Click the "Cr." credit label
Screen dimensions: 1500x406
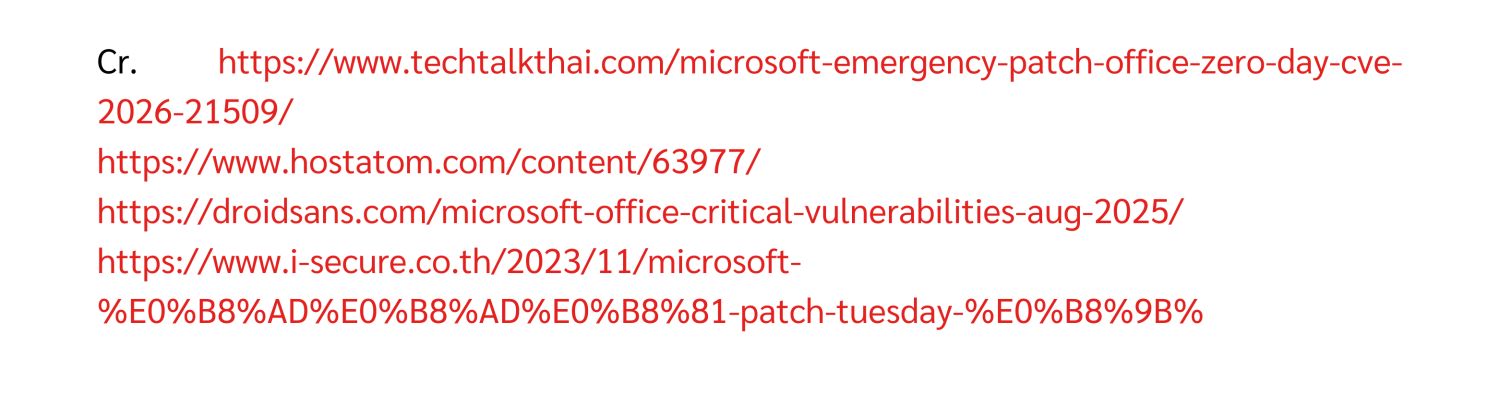coord(117,64)
